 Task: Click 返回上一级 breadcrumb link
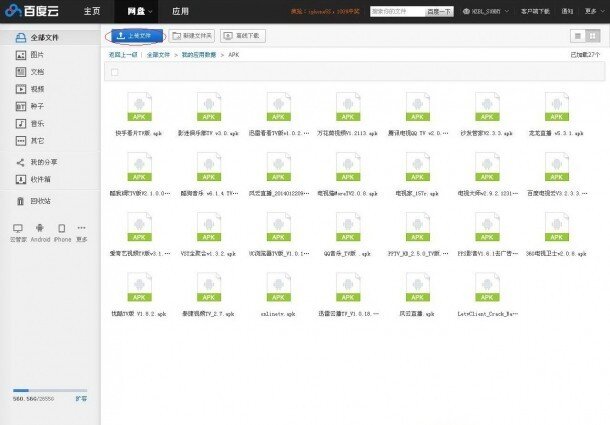point(123,55)
